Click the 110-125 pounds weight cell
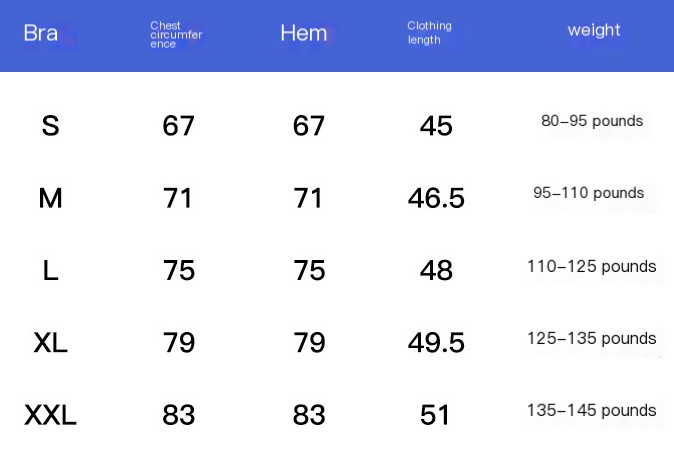 pos(591,267)
